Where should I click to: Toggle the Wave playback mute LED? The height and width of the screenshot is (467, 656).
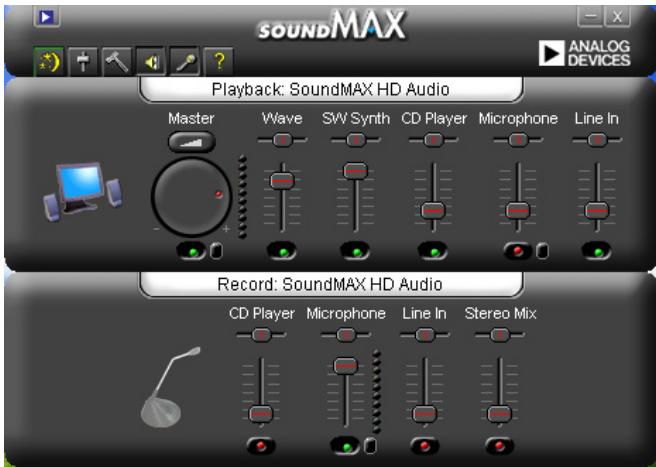(282, 251)
